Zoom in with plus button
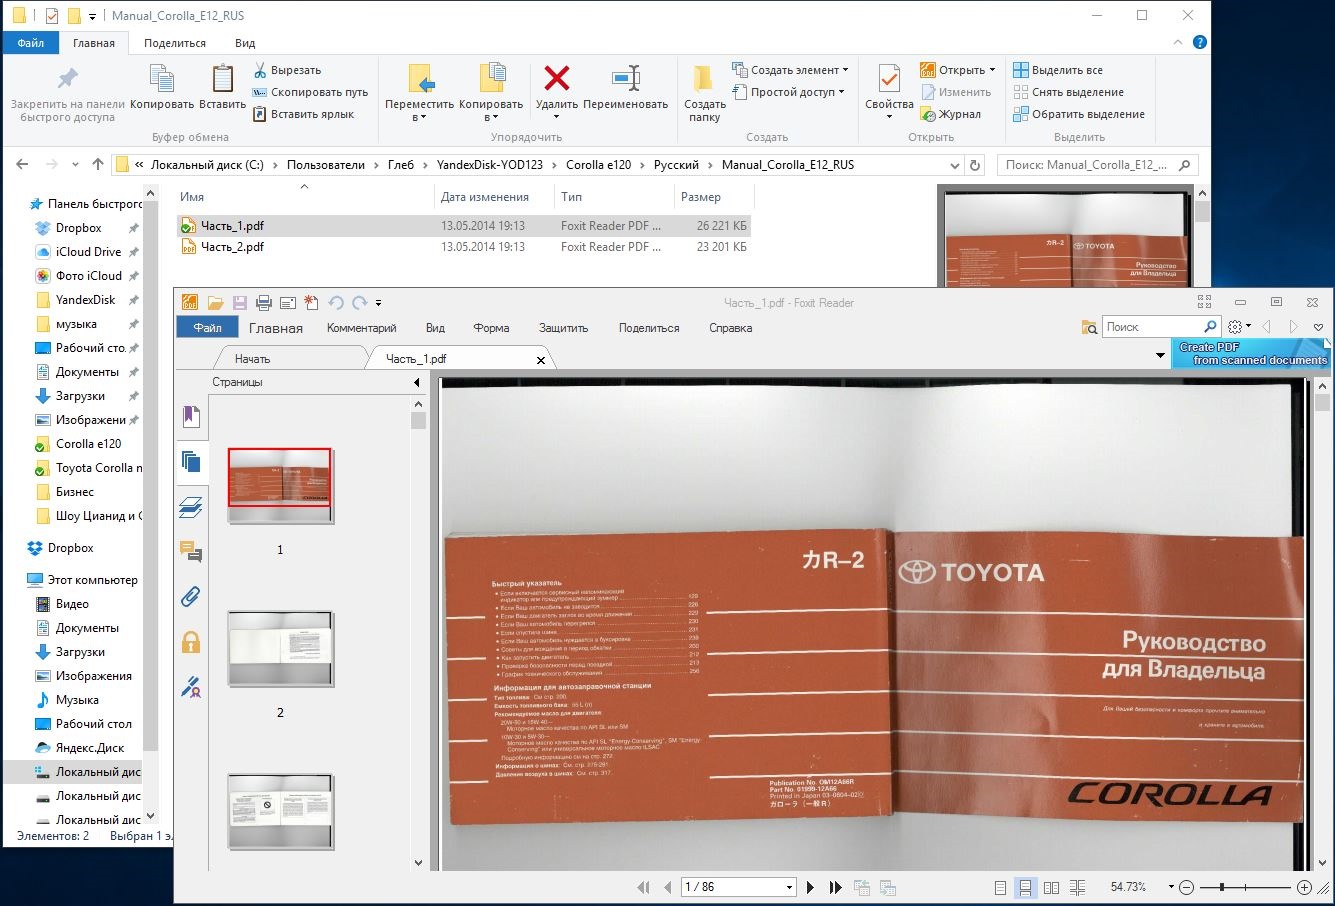 tap(1304, 887)
